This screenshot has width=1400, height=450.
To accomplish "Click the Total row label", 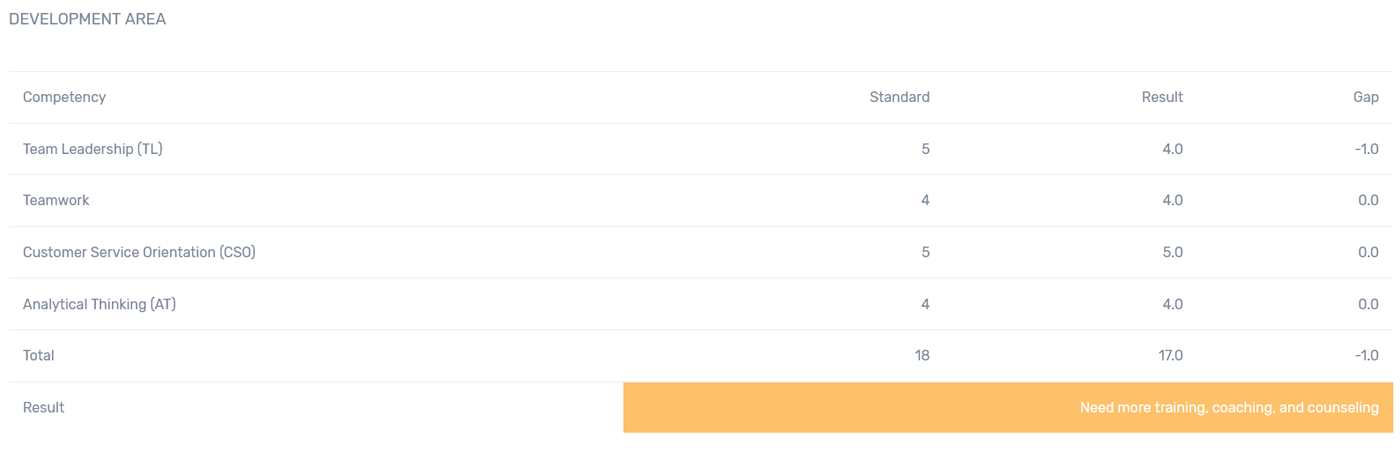I will point(39,355).
